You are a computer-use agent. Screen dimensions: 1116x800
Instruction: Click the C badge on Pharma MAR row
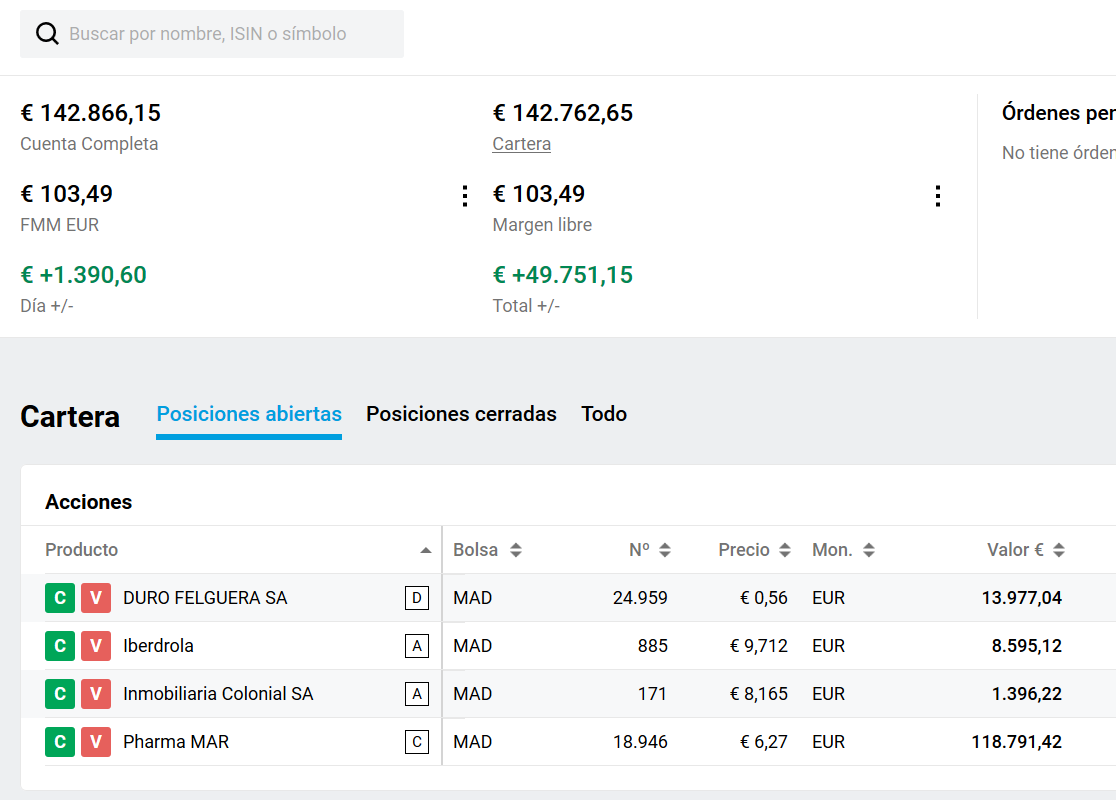tap(417, 742)
